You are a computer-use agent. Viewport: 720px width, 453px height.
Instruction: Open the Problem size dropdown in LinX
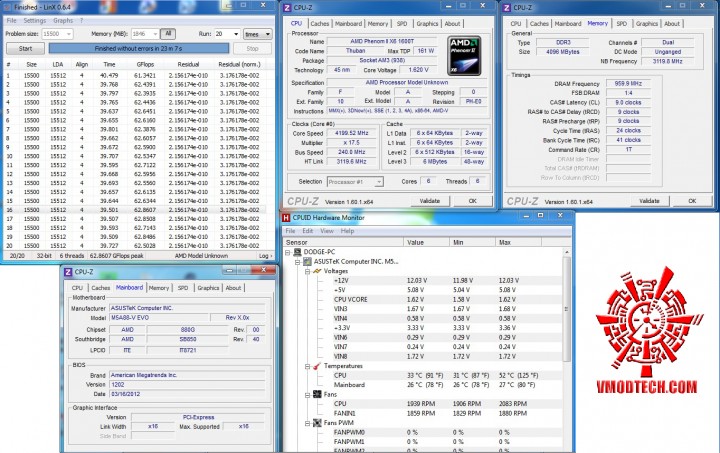point(68,34)
